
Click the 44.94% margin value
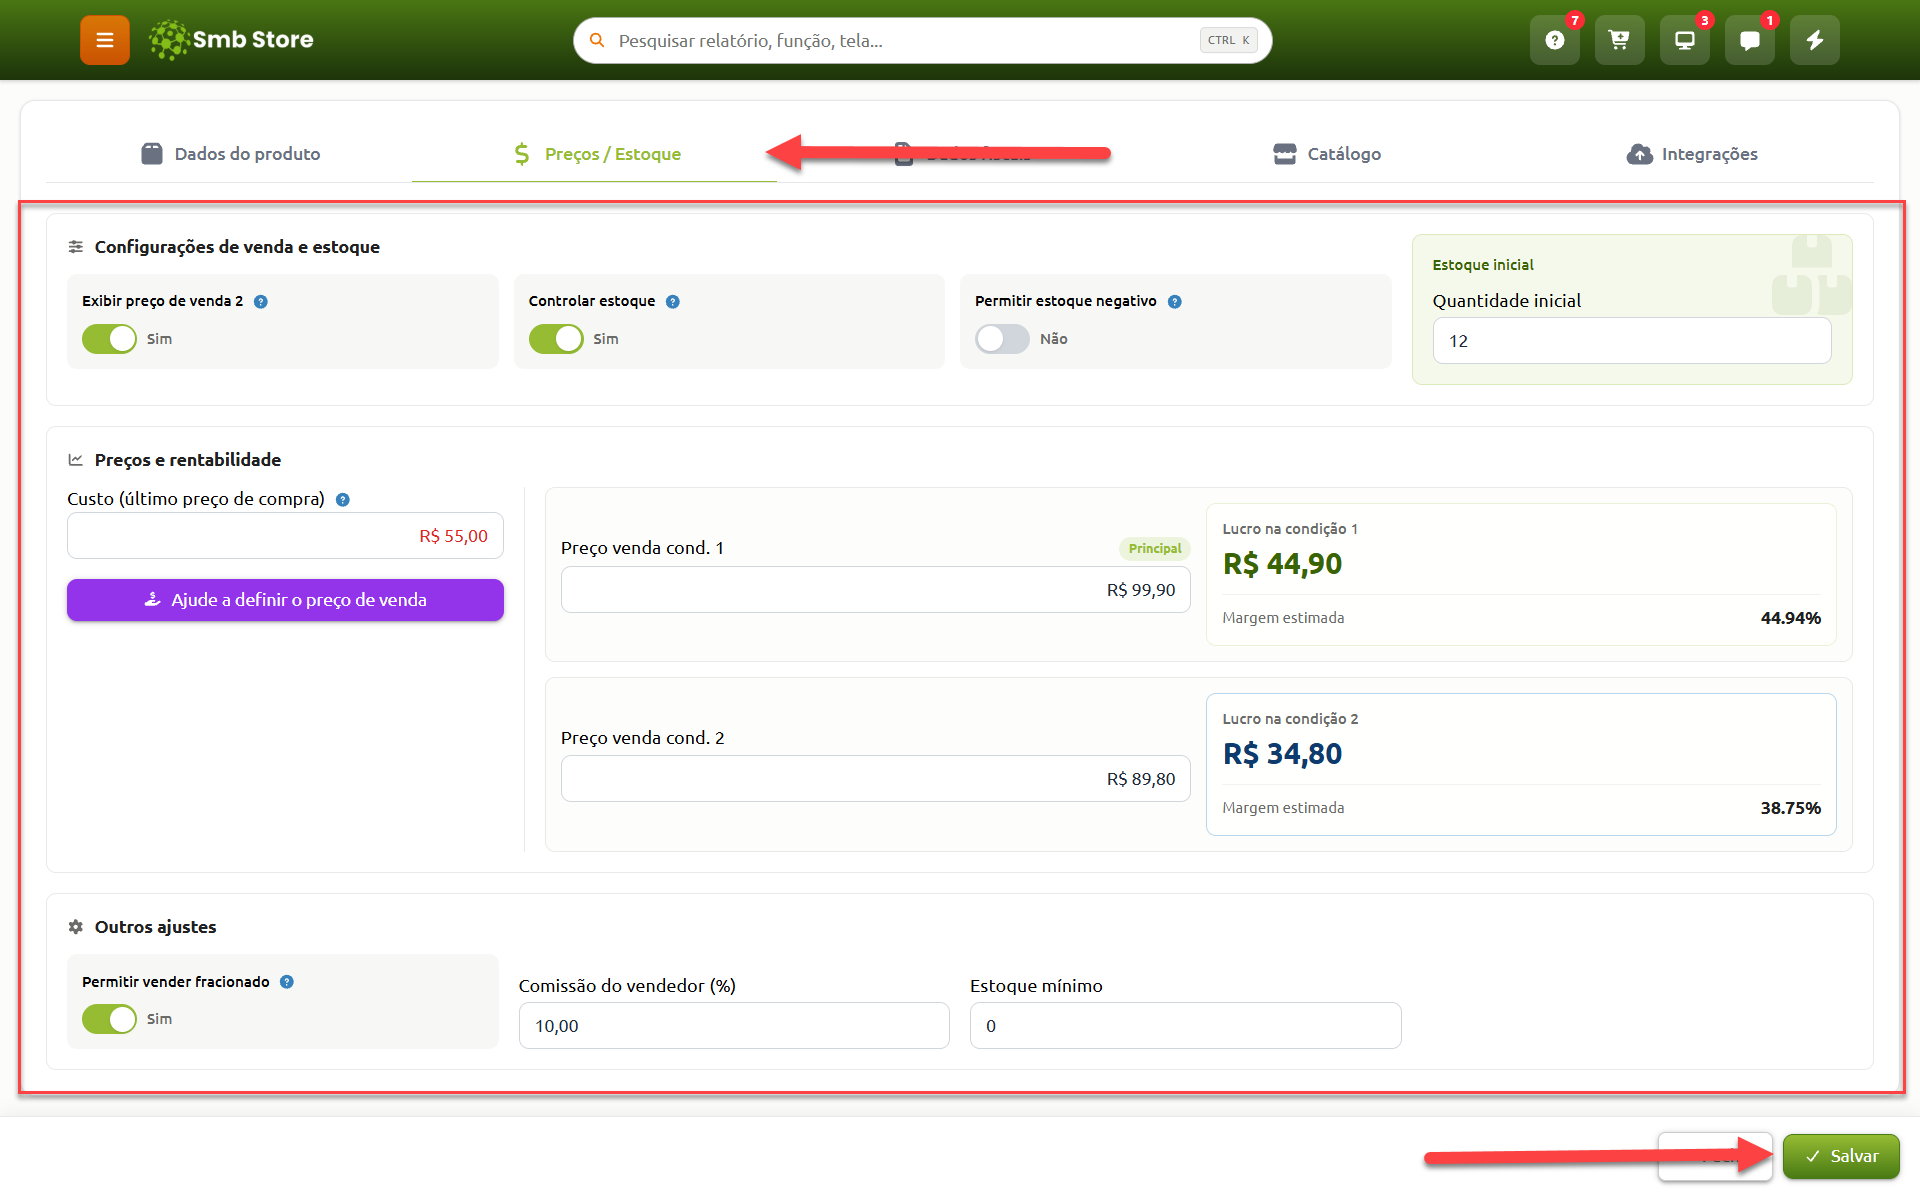[x=1790, y=618]
